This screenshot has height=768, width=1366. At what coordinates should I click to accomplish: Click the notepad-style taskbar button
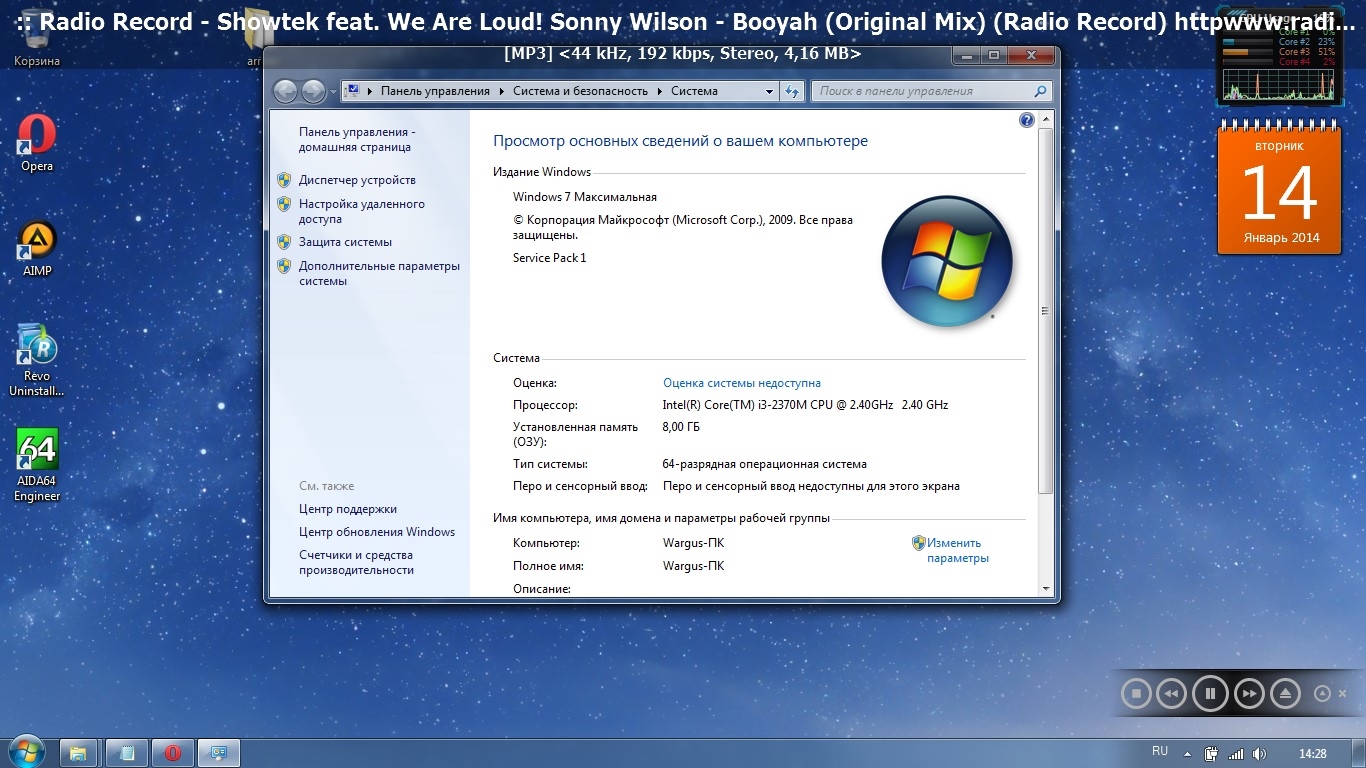127,753
